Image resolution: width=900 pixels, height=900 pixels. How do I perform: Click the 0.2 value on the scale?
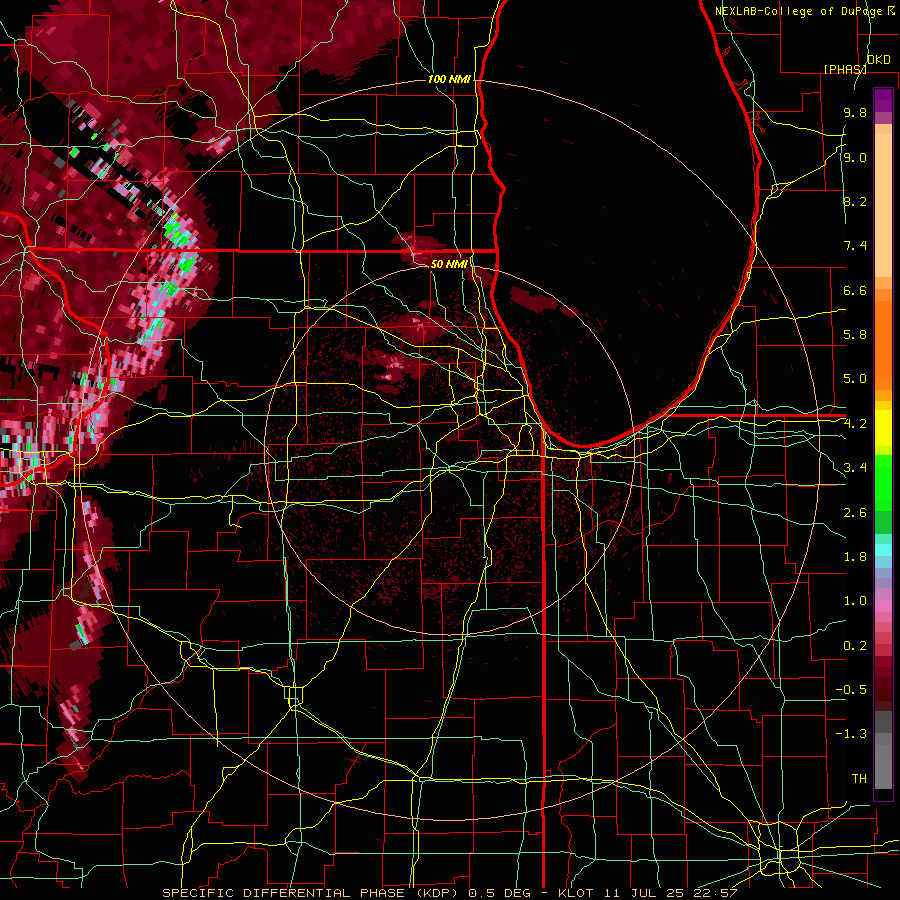point(855,646)
